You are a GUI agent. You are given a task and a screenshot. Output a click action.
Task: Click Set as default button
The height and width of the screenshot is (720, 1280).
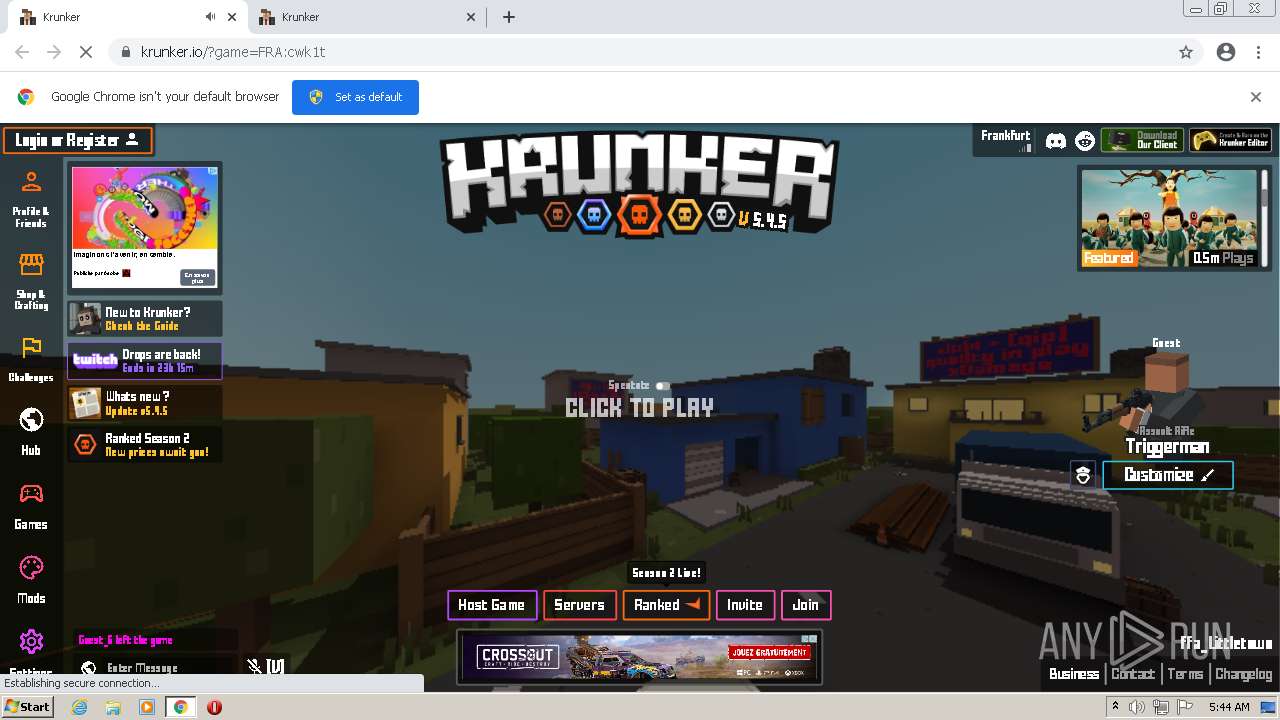[x=355, y=97]
